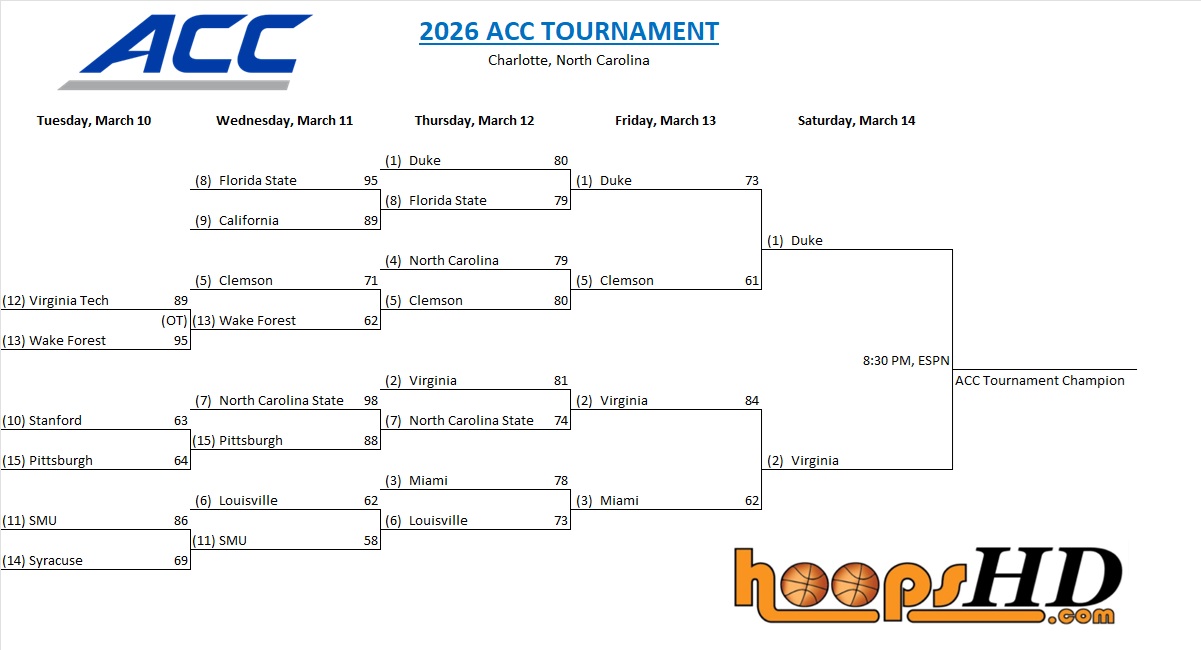The width and height of the screenshot is (1201, 650).
Task: Click the Friday, March 13 header
Action: 665,121
